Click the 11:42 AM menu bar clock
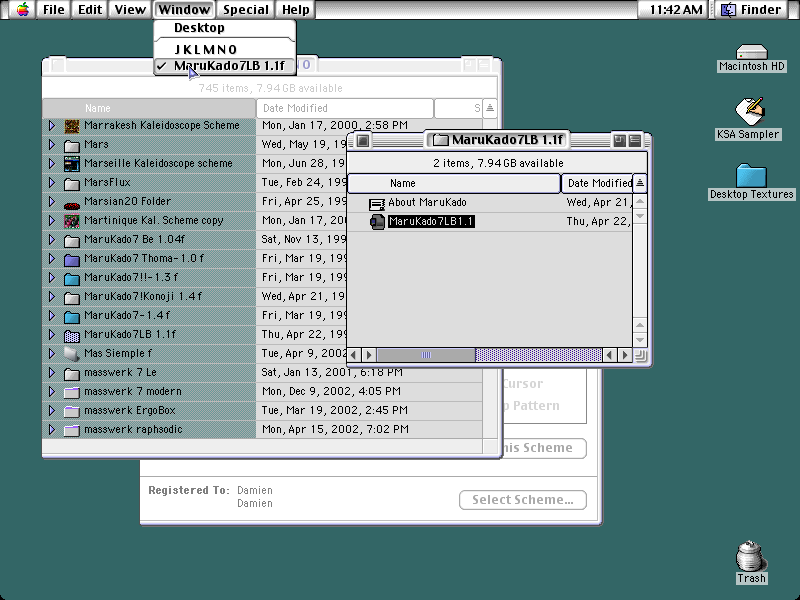The image size is (800, 600). 676,9
